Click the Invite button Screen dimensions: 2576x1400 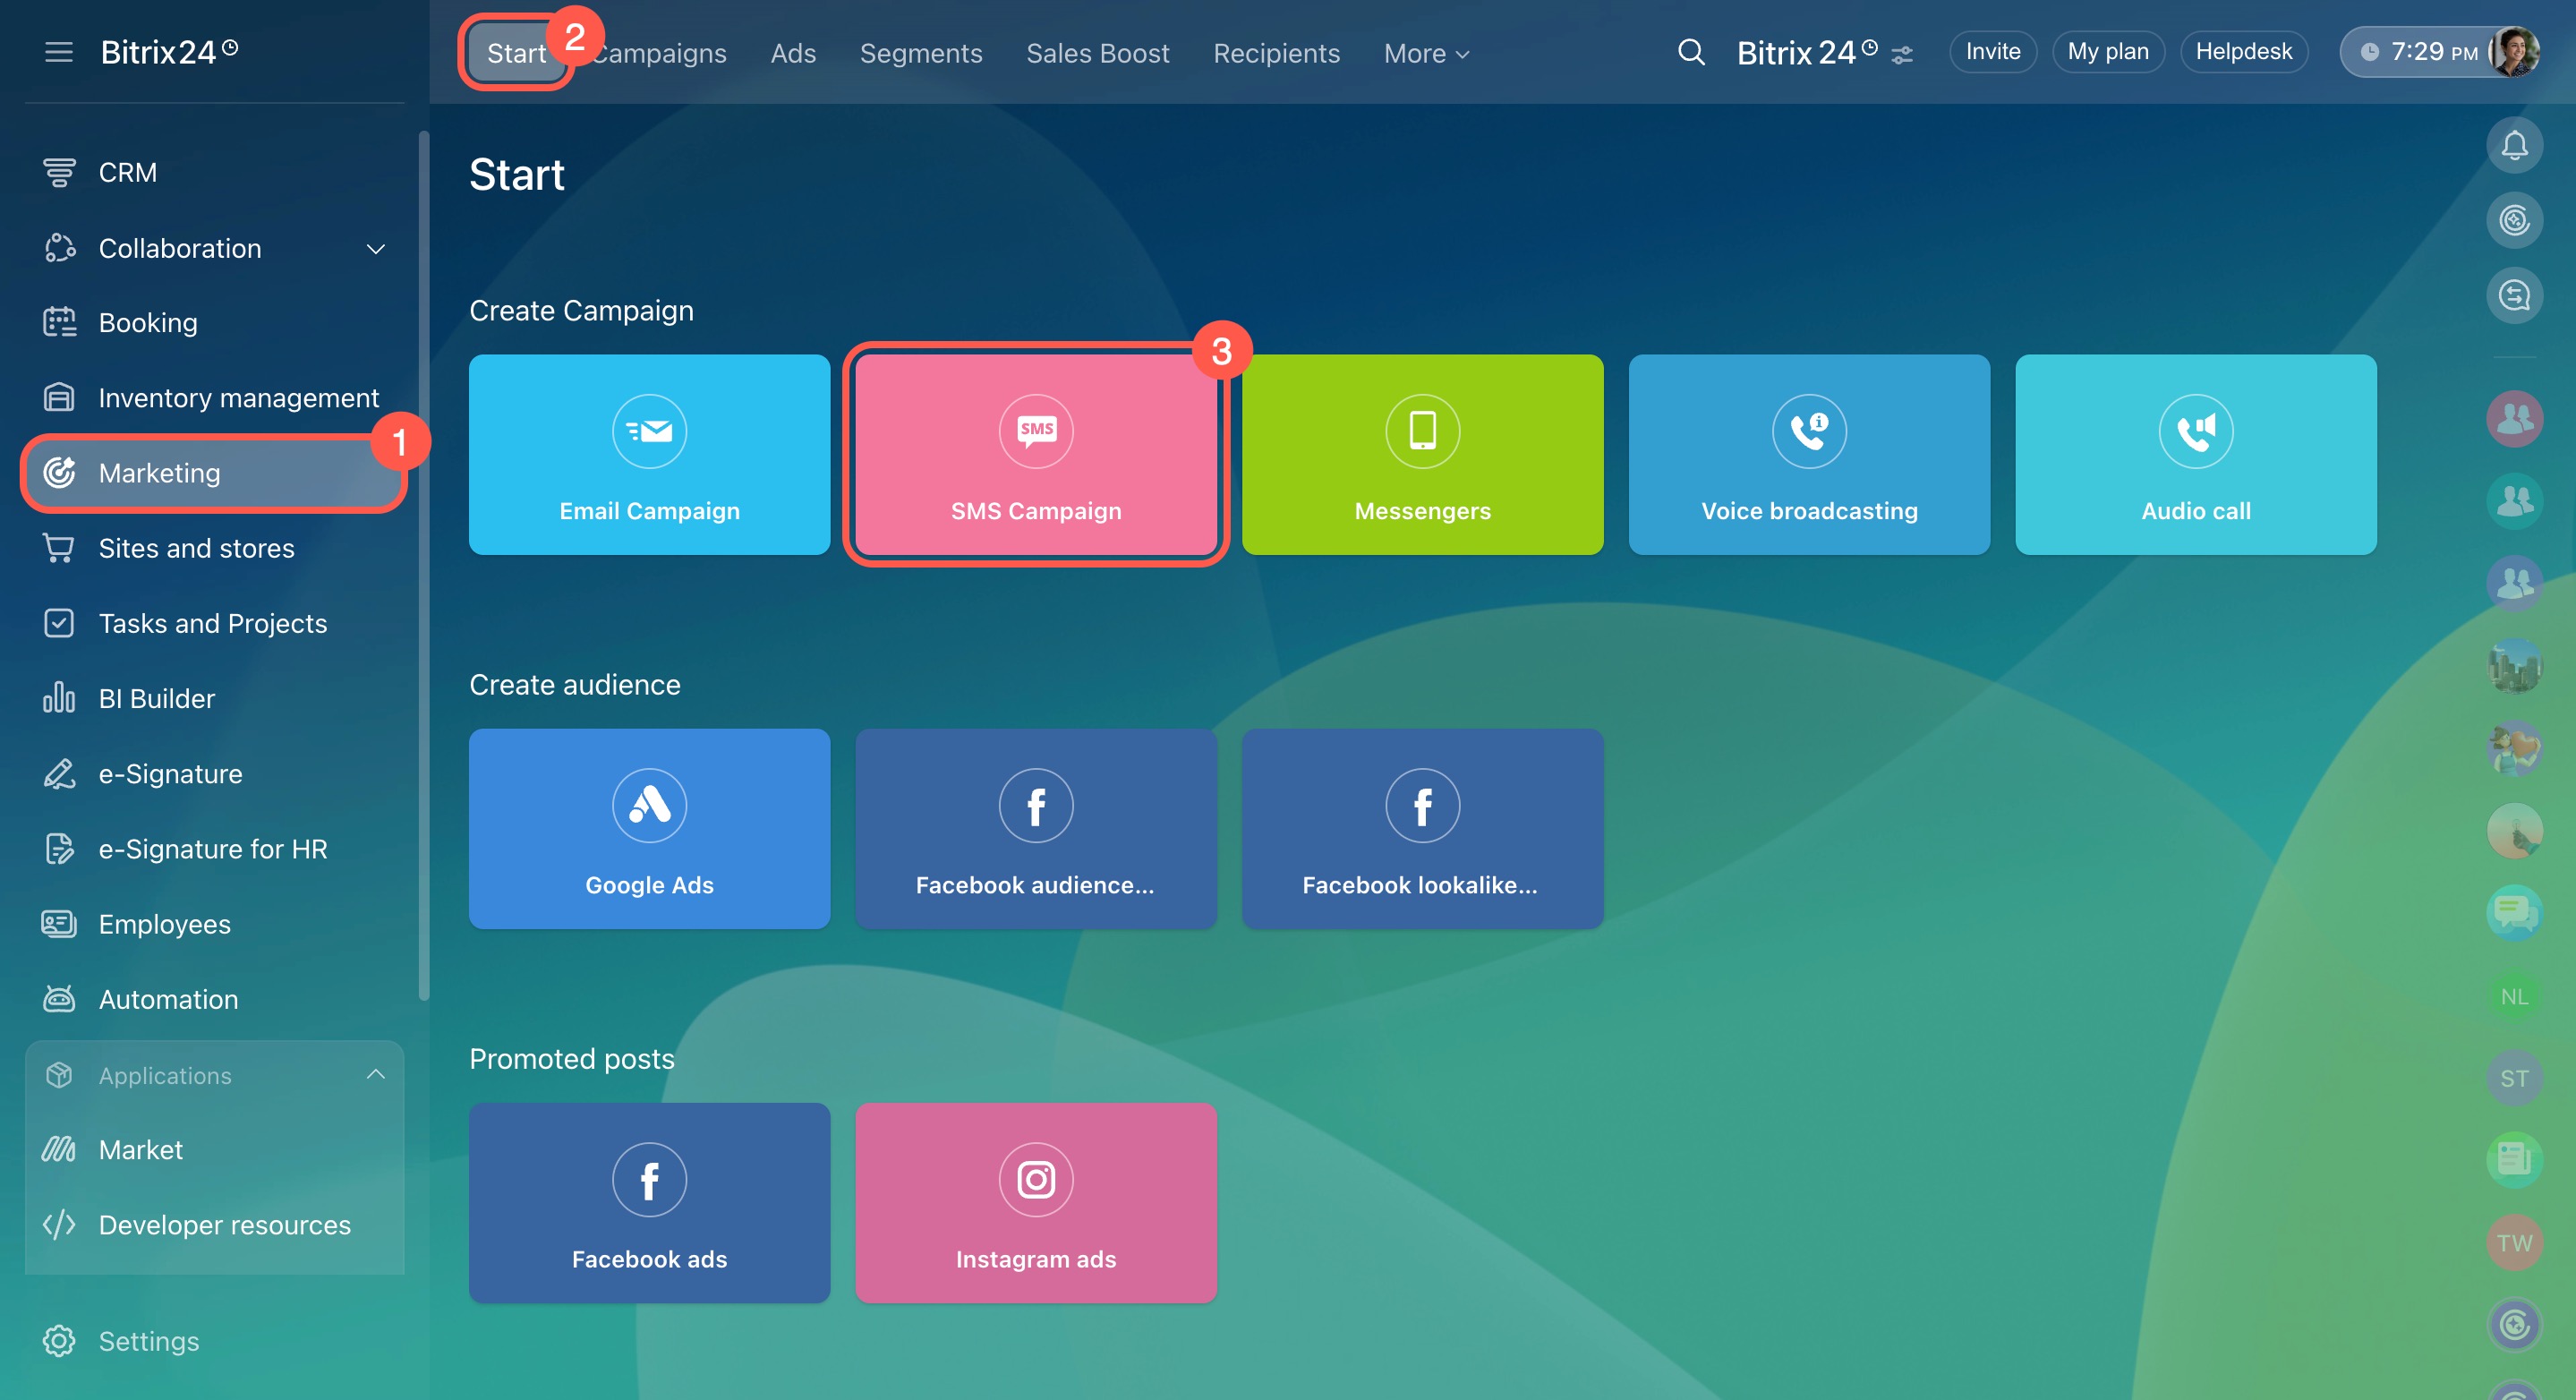(1992, 52)
